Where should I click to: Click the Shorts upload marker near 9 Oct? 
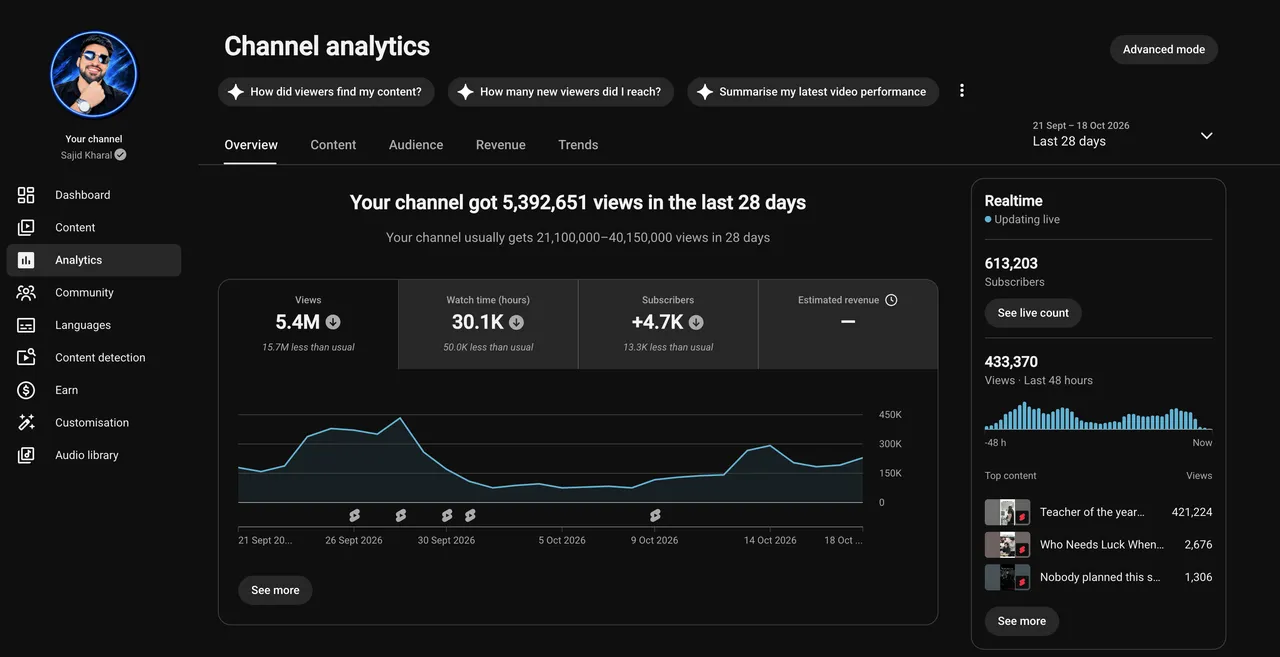[x=655, y=515]
